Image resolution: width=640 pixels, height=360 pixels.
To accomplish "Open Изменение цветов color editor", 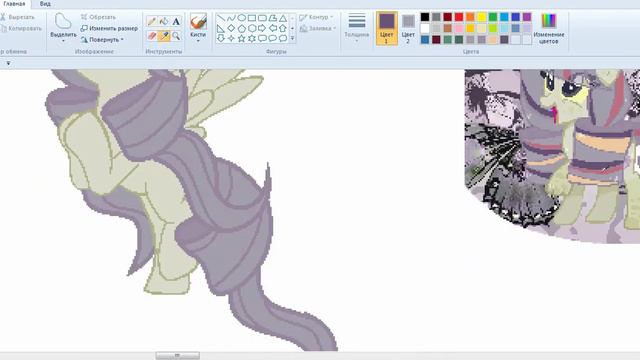I will tap(549, 28).
